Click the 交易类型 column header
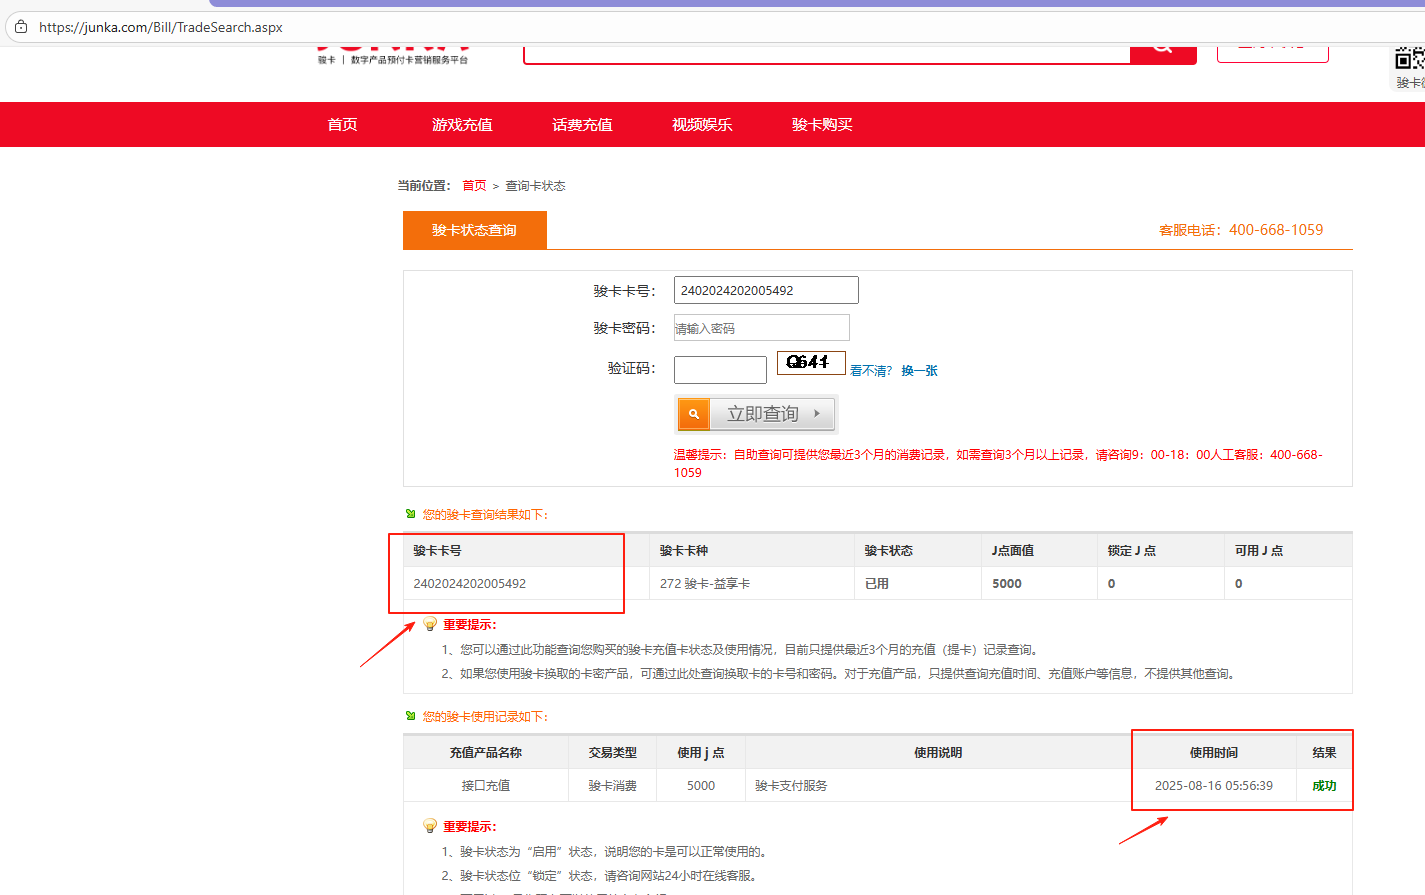Screen dimensions: 1425x895 coord(613,753)
